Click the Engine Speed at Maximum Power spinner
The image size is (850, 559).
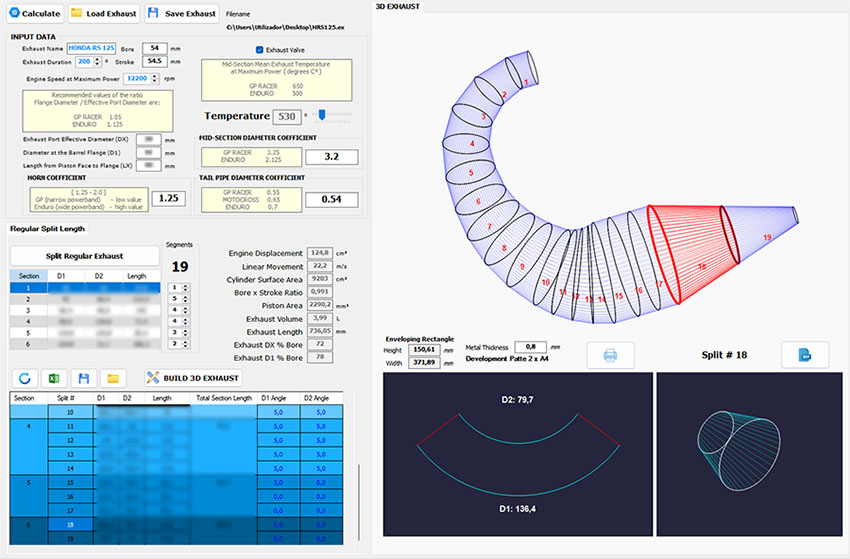156,78
